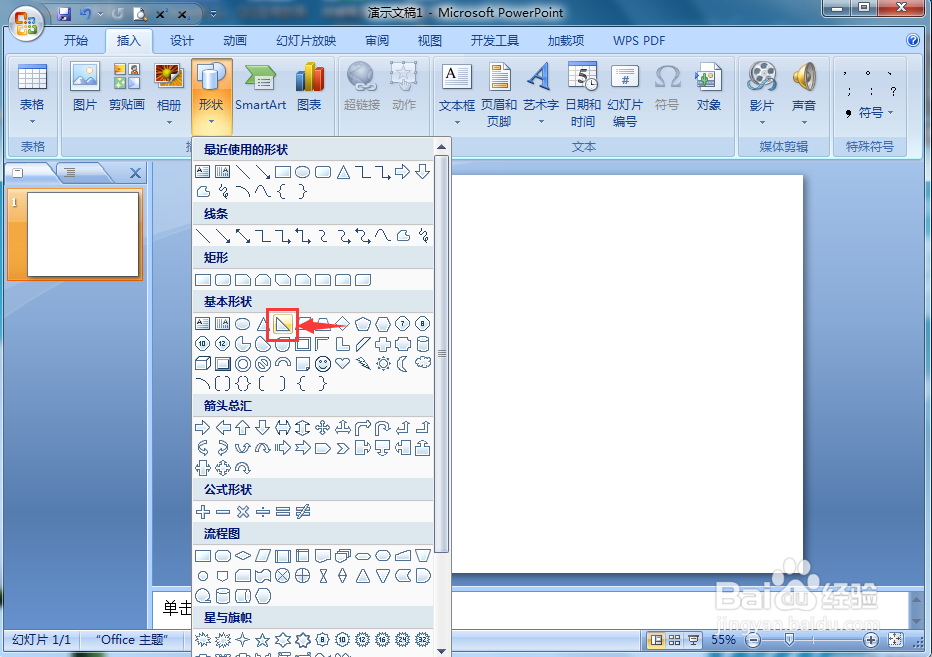Select the cloud shape
The width and height of the screenshot is (932, 657).
pyautogui.click(x=423, y=363)
